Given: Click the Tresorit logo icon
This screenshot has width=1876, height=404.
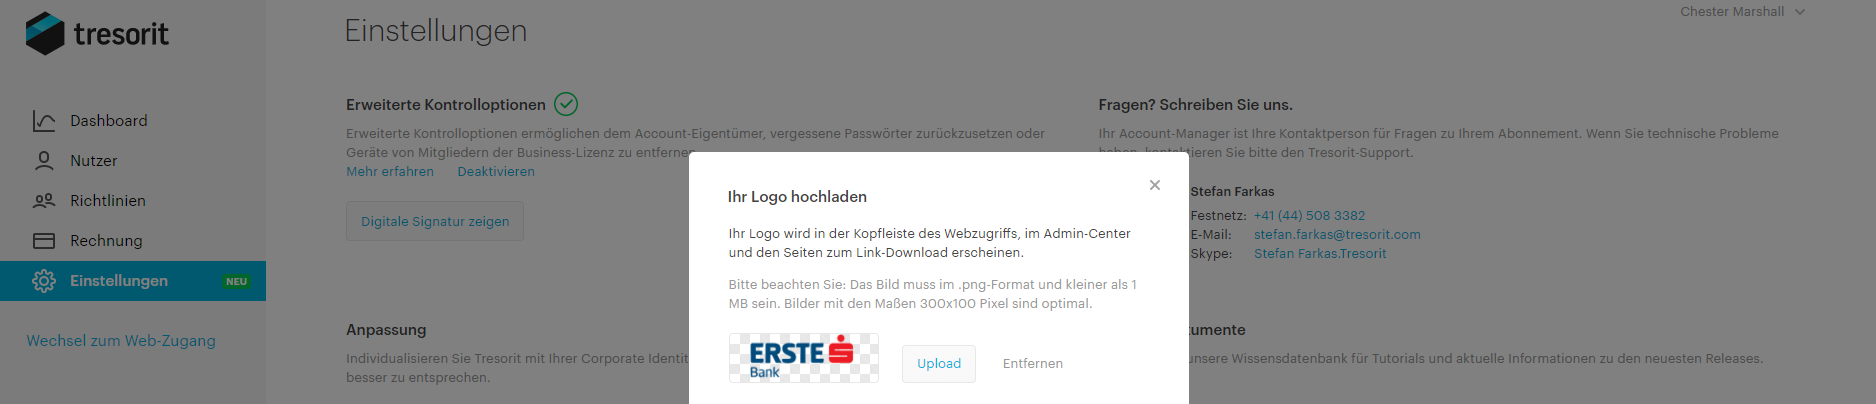Looking at the screenshot, I should point(45,34).
